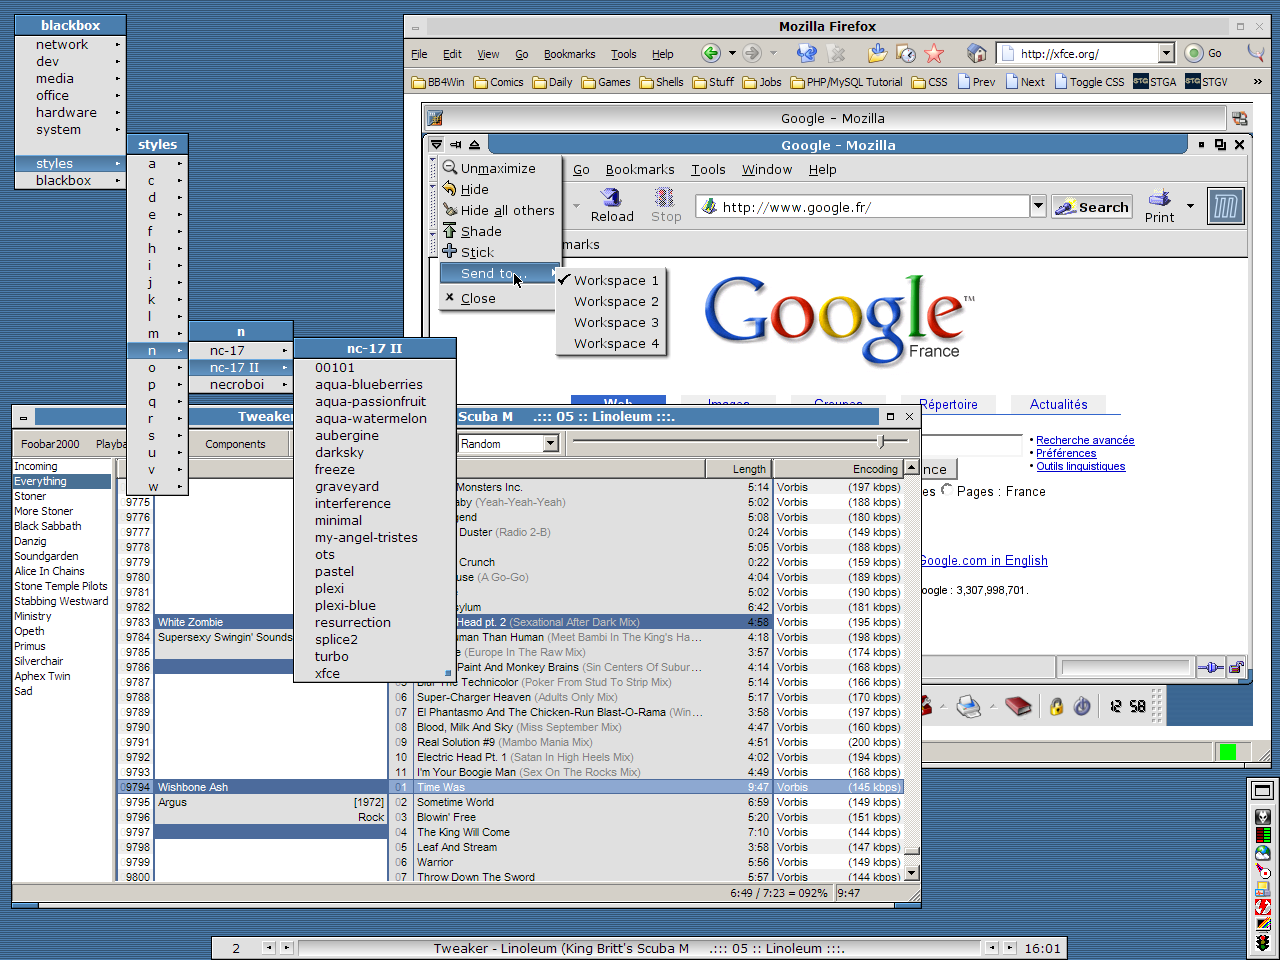Image resolution: width=1280 pixels, height=960 pixels.
Task: Expand the blackbox hardware submenu
Action: click(70, 112)
